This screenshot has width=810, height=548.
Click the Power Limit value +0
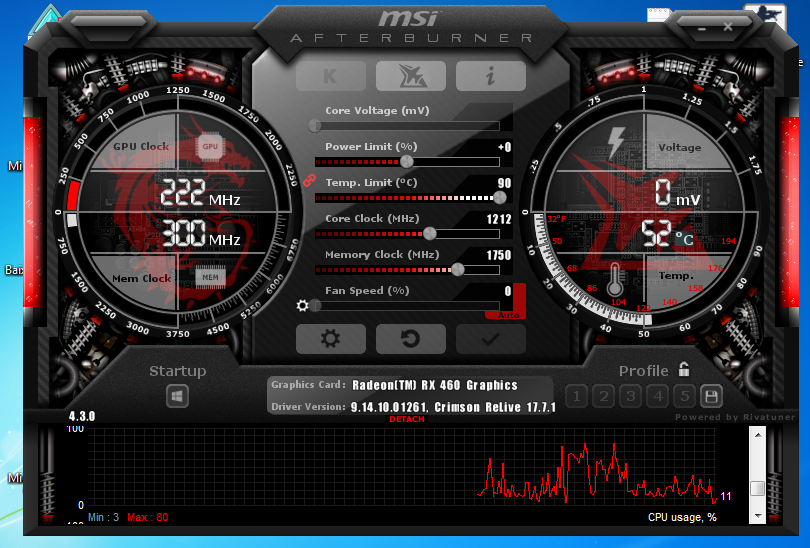click(505, 147)
